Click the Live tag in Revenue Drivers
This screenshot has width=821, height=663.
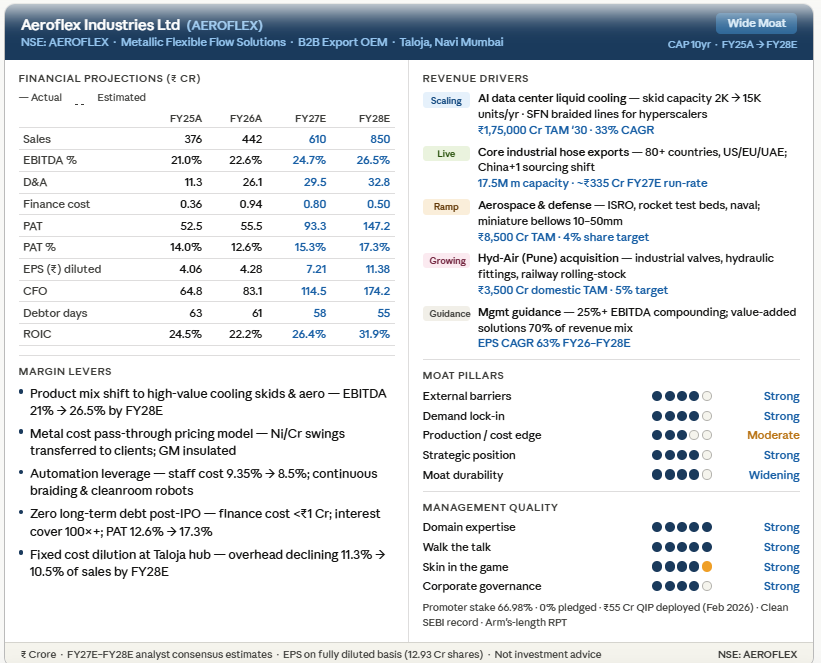446,153
